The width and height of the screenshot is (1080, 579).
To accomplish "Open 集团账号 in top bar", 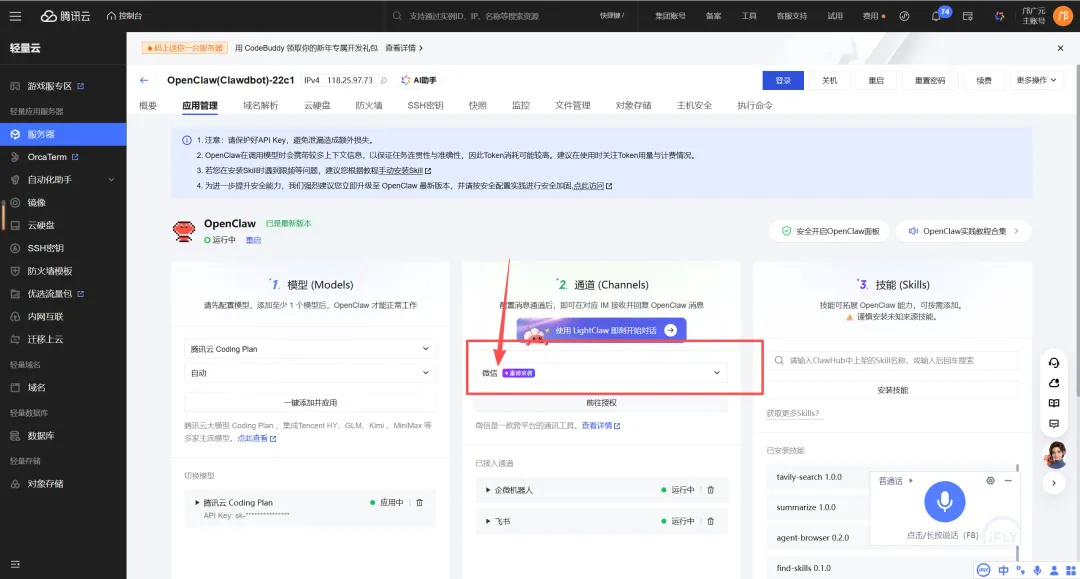I will [x=670, y=16].
